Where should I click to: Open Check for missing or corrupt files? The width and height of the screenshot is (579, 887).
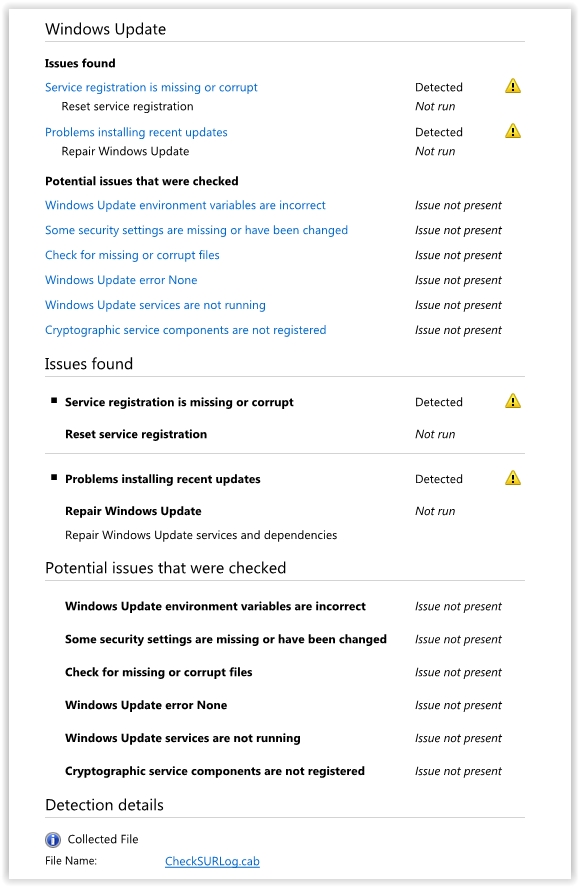pyautogui.click(x=131, y=255)
